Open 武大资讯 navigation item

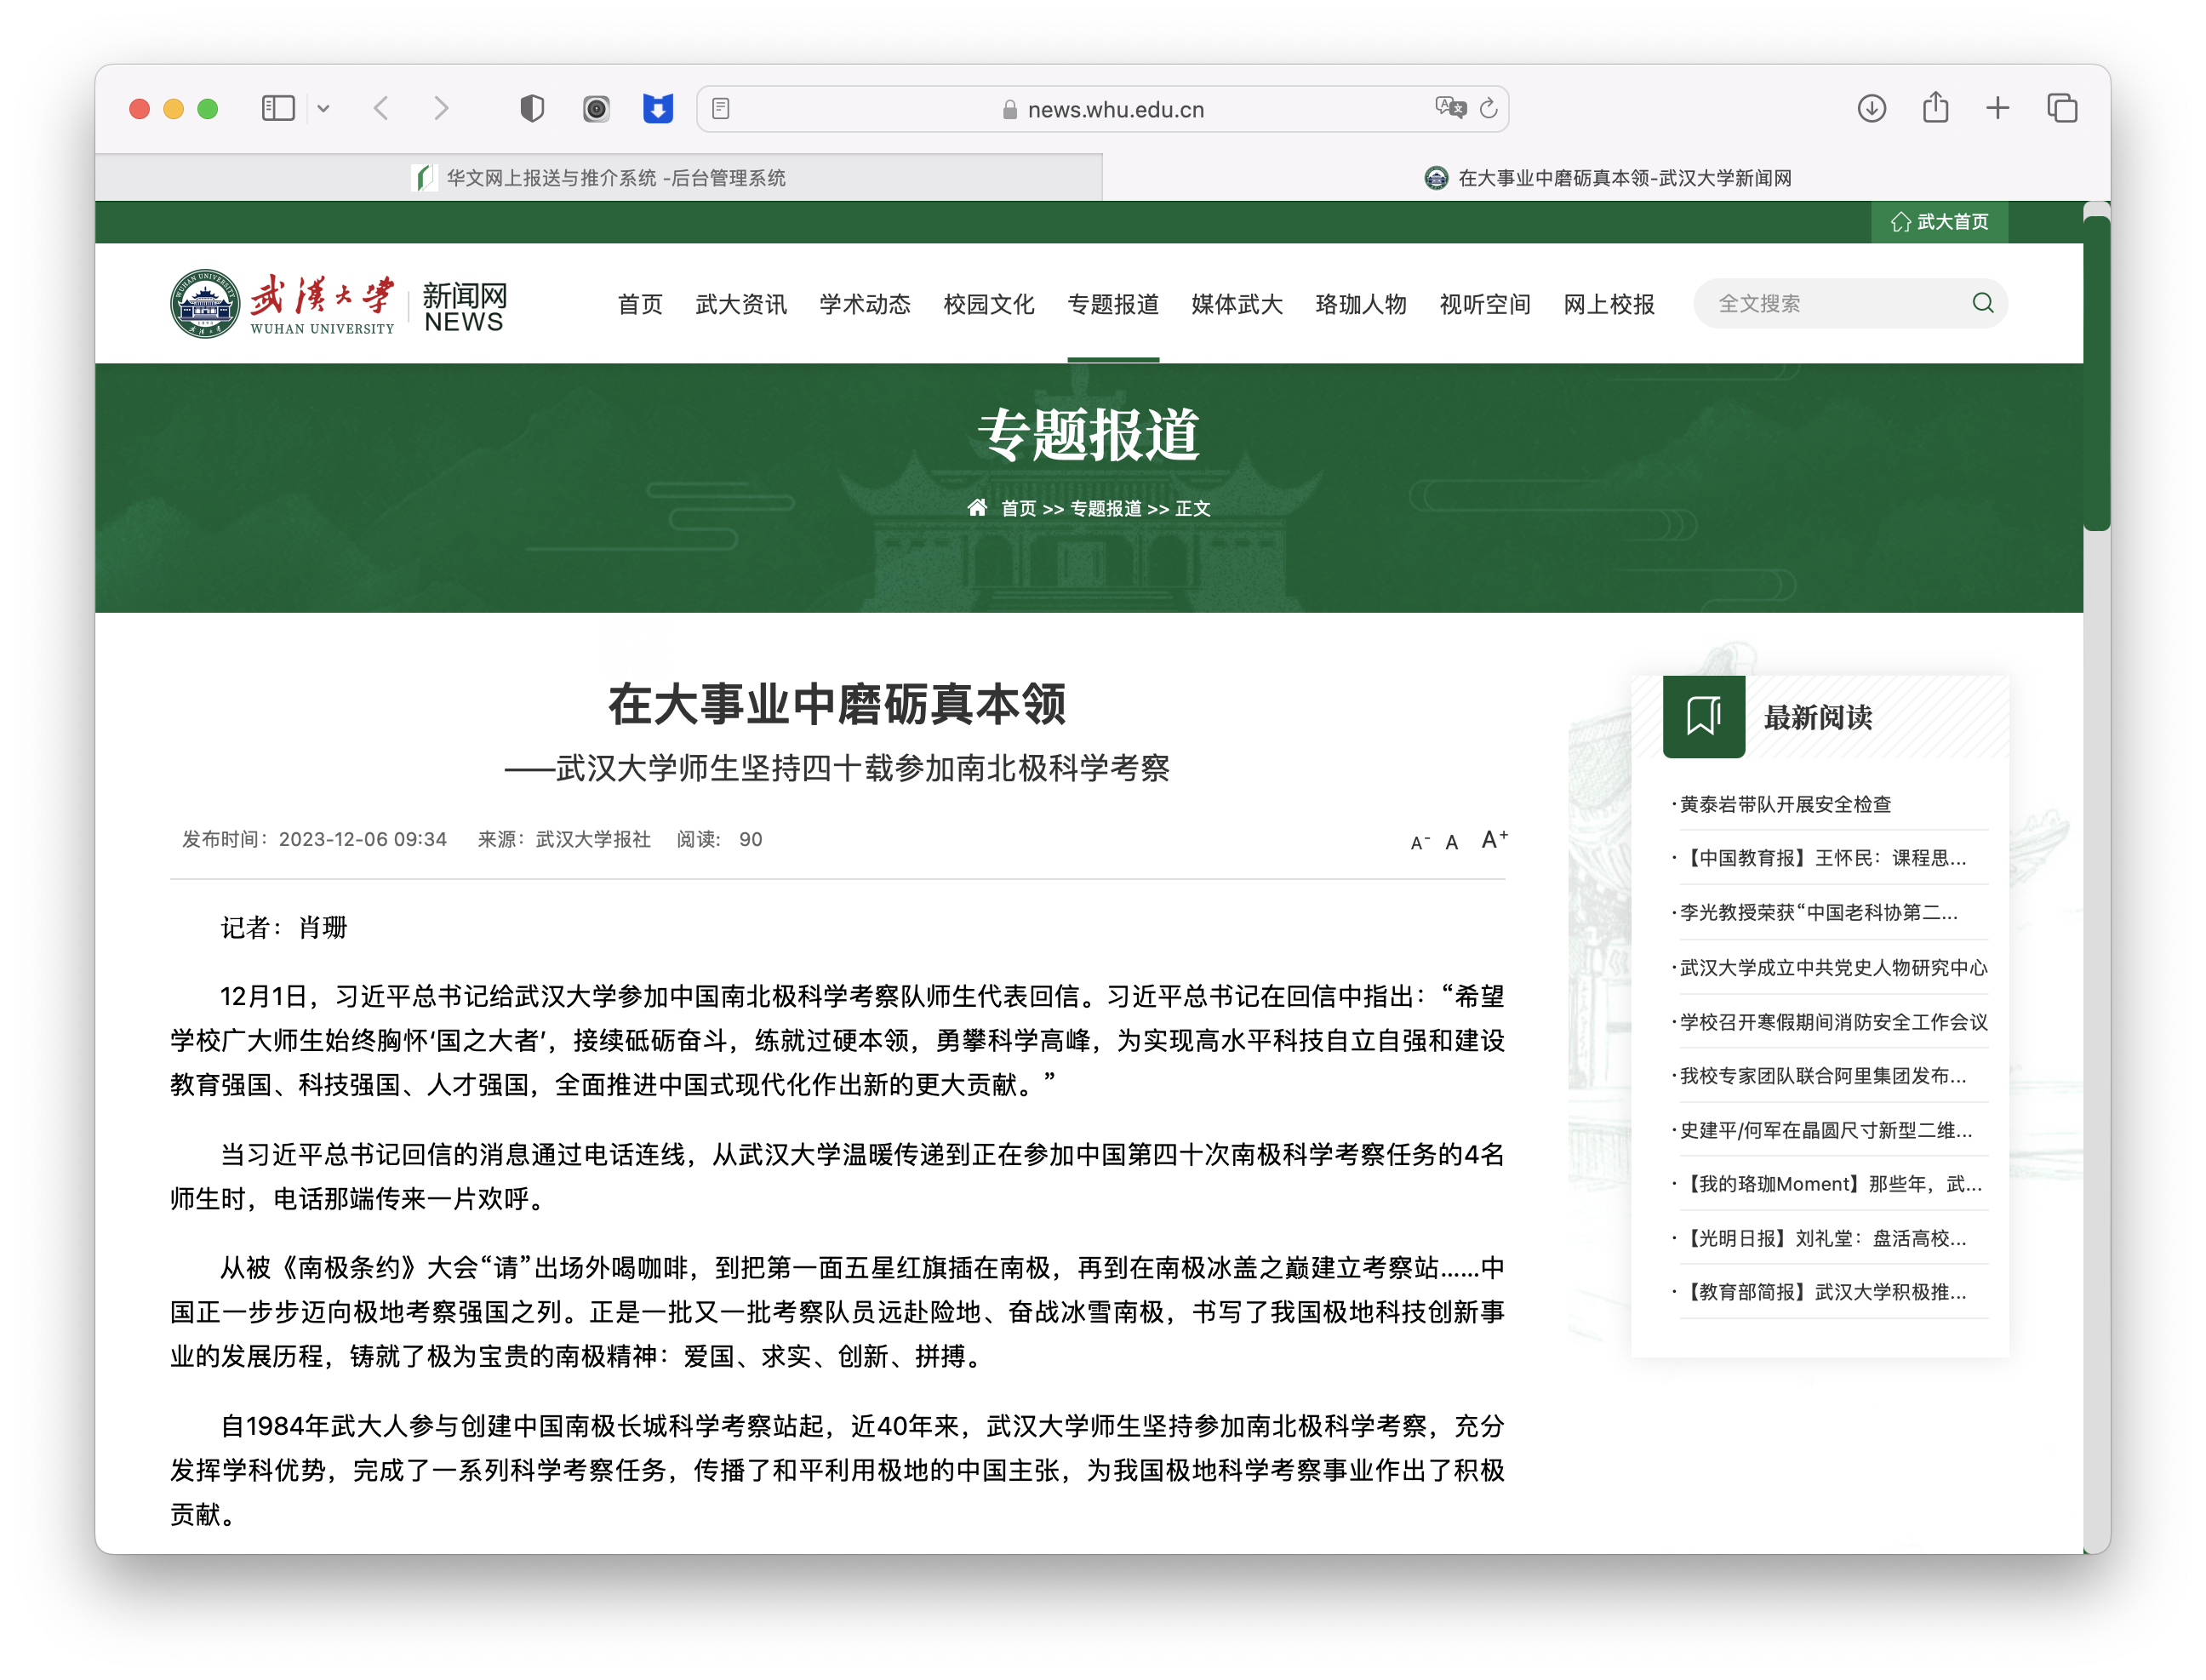click(x=741, y=304)
